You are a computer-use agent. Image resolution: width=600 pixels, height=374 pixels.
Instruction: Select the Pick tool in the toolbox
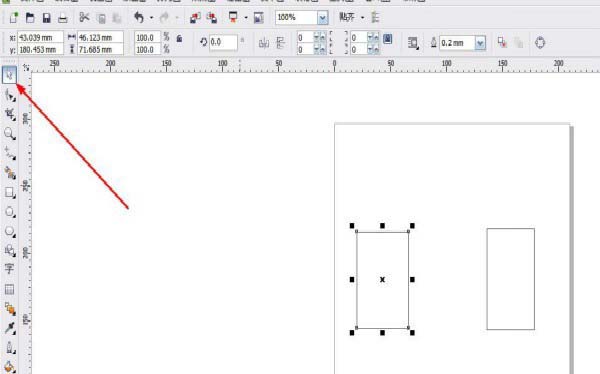(x=9, y=75)
